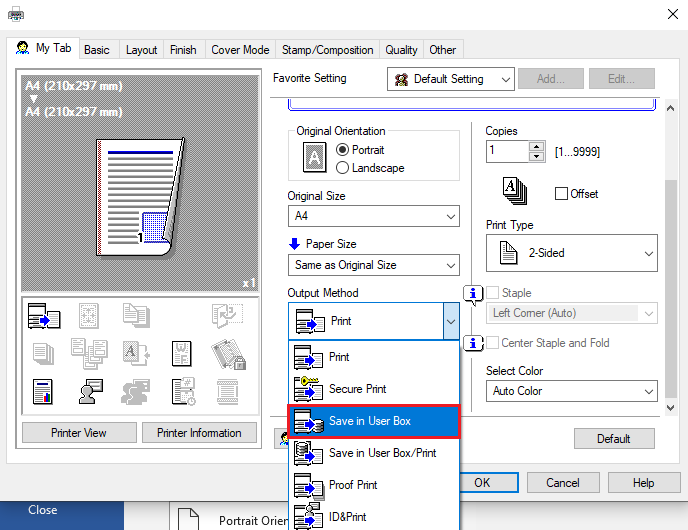This screenshot has width=688, height=530.
Task: Increase copies with the up spinner arrow
Action: (537, 146)
